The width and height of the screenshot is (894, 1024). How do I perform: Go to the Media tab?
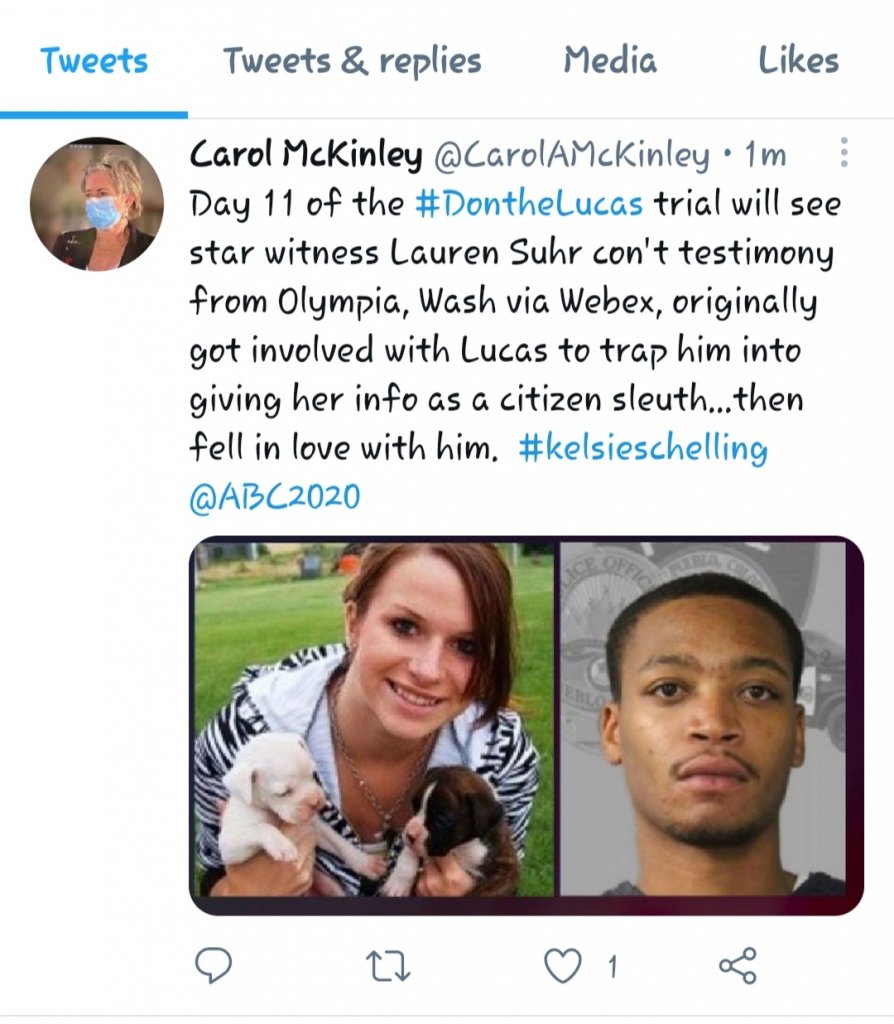(x=610, y=61)
